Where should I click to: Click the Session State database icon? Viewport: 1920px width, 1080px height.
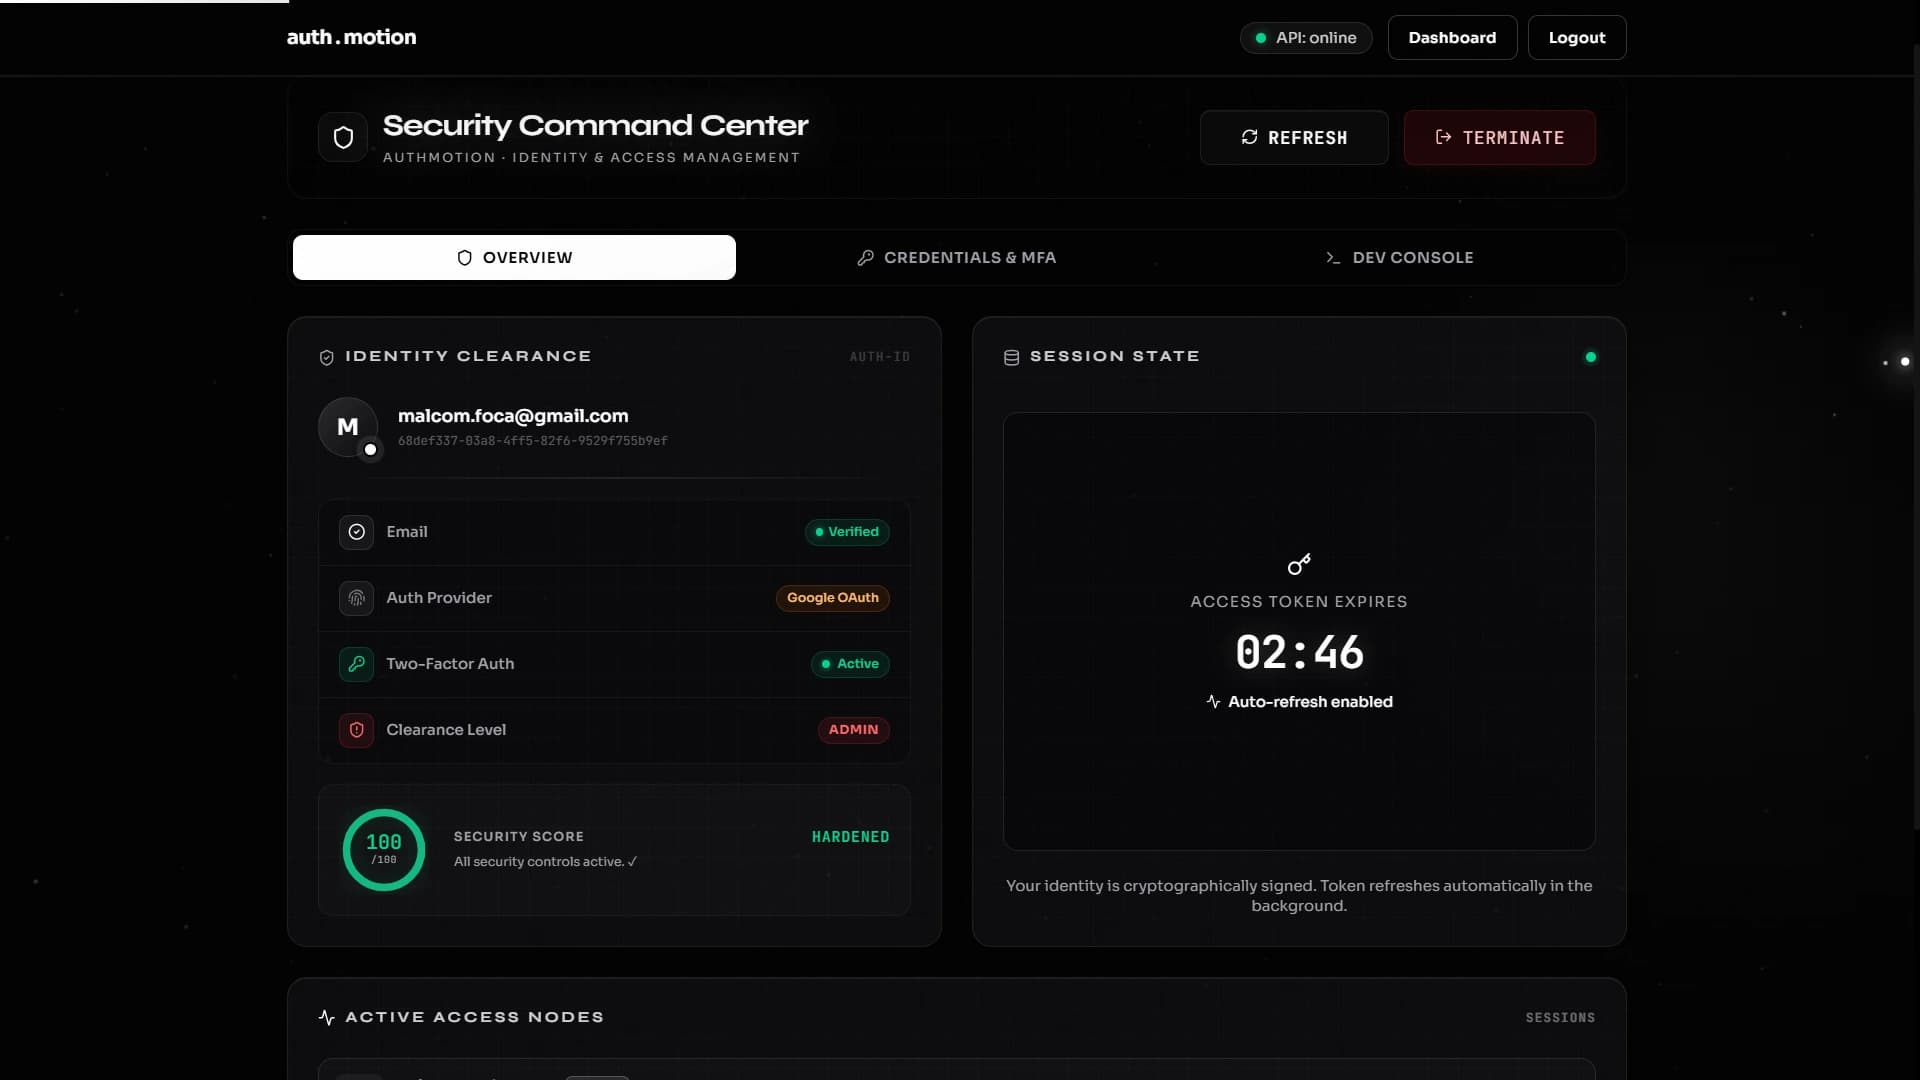pyautogui.click(x=1011, y=357)
